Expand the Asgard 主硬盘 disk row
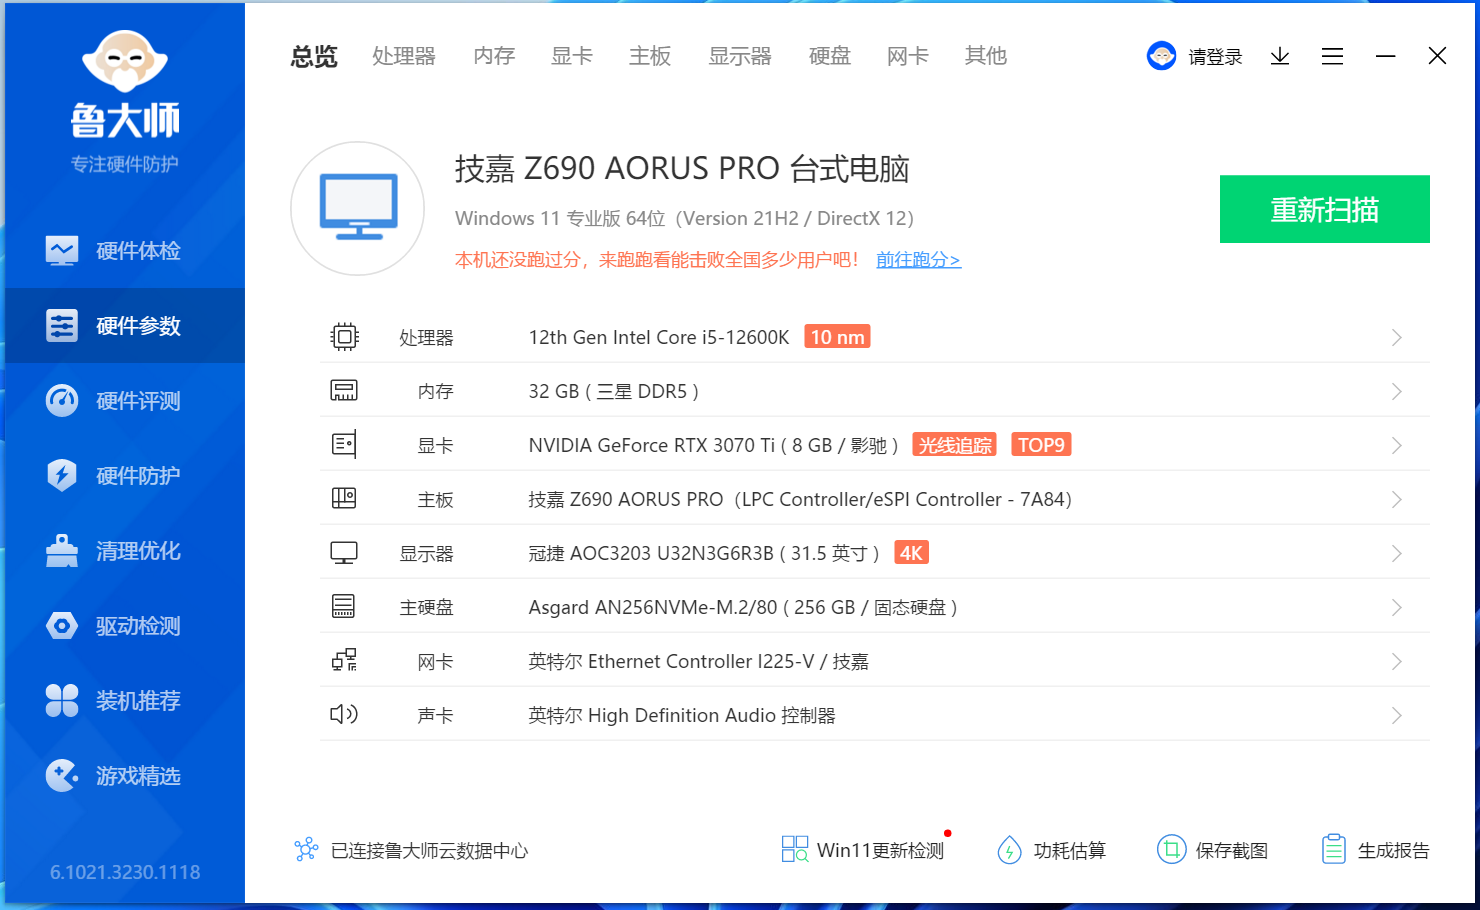Viewport: 1480px width, 910px height. click(1396, 606)
